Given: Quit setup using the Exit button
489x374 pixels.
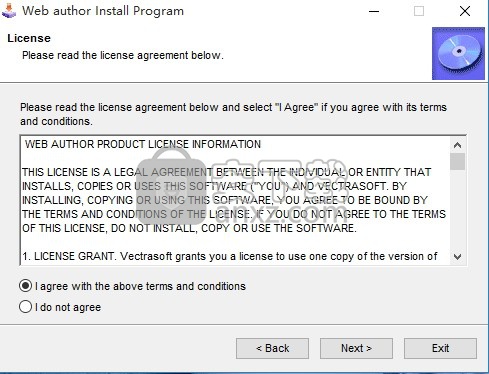Looking at the screenshot, I should point(440,348).
